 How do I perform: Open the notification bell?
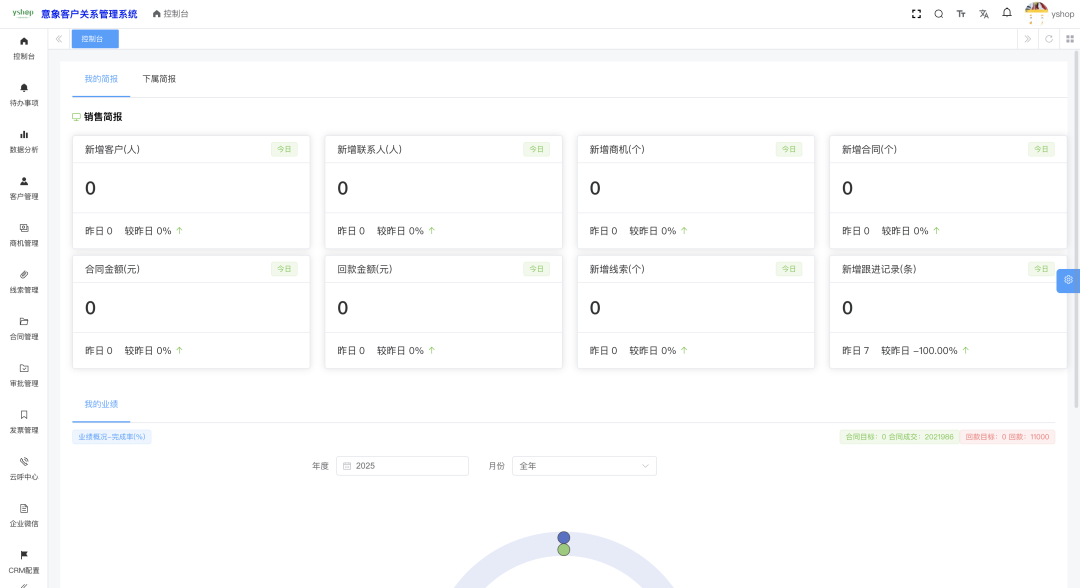coord(1008,14)
